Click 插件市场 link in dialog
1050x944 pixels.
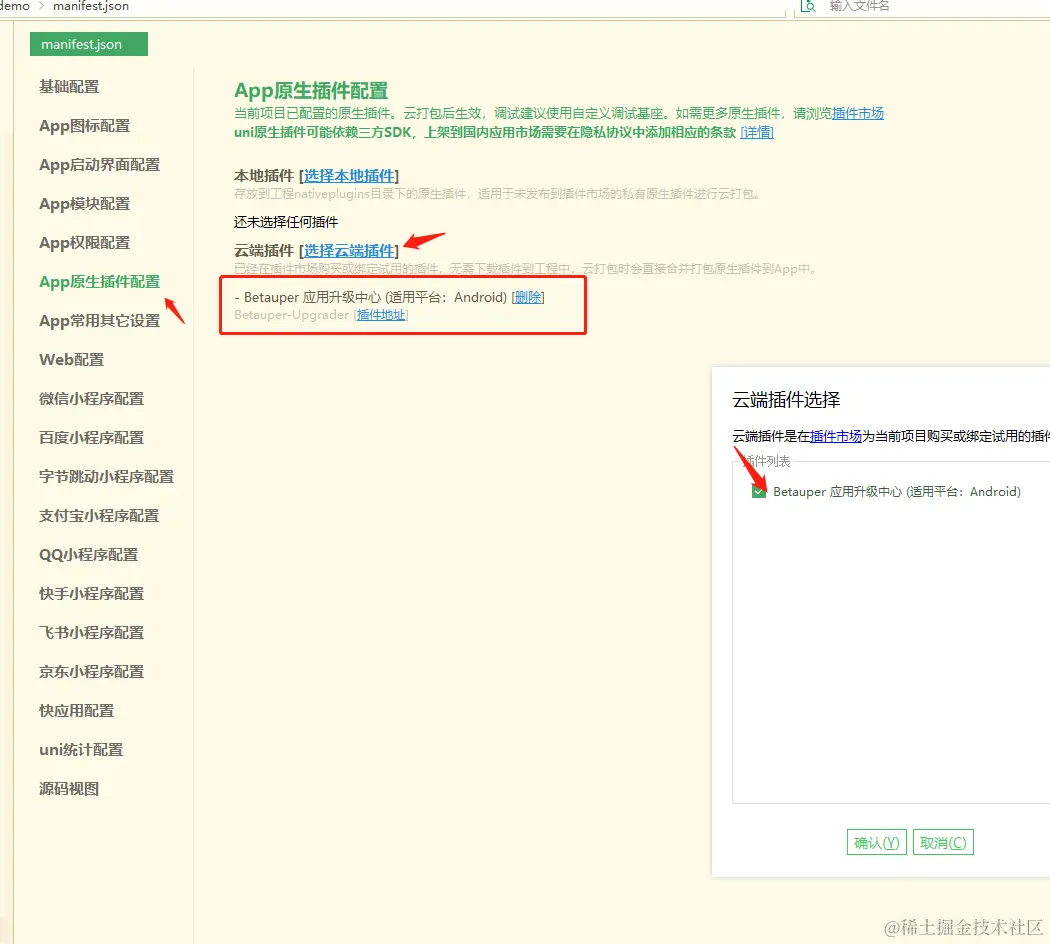(x=836, y=437)
